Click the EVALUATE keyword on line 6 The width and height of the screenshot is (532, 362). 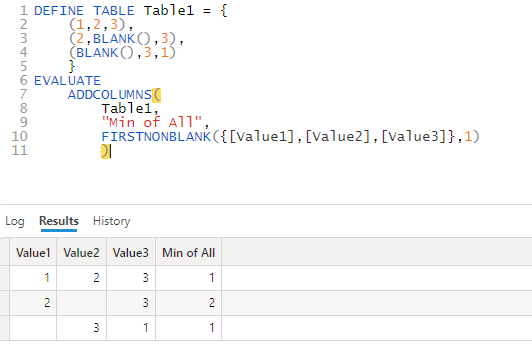point(67,81)
